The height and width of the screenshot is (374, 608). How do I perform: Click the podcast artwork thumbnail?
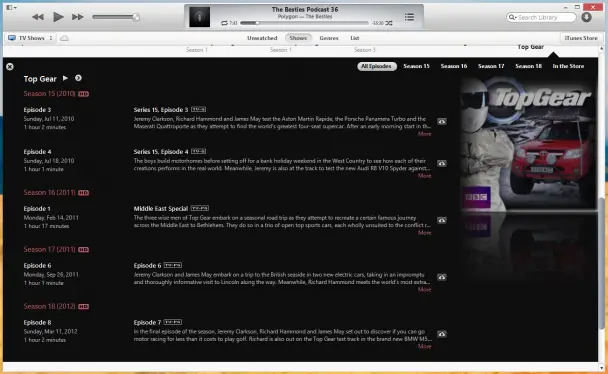click(x=199, y=17)
